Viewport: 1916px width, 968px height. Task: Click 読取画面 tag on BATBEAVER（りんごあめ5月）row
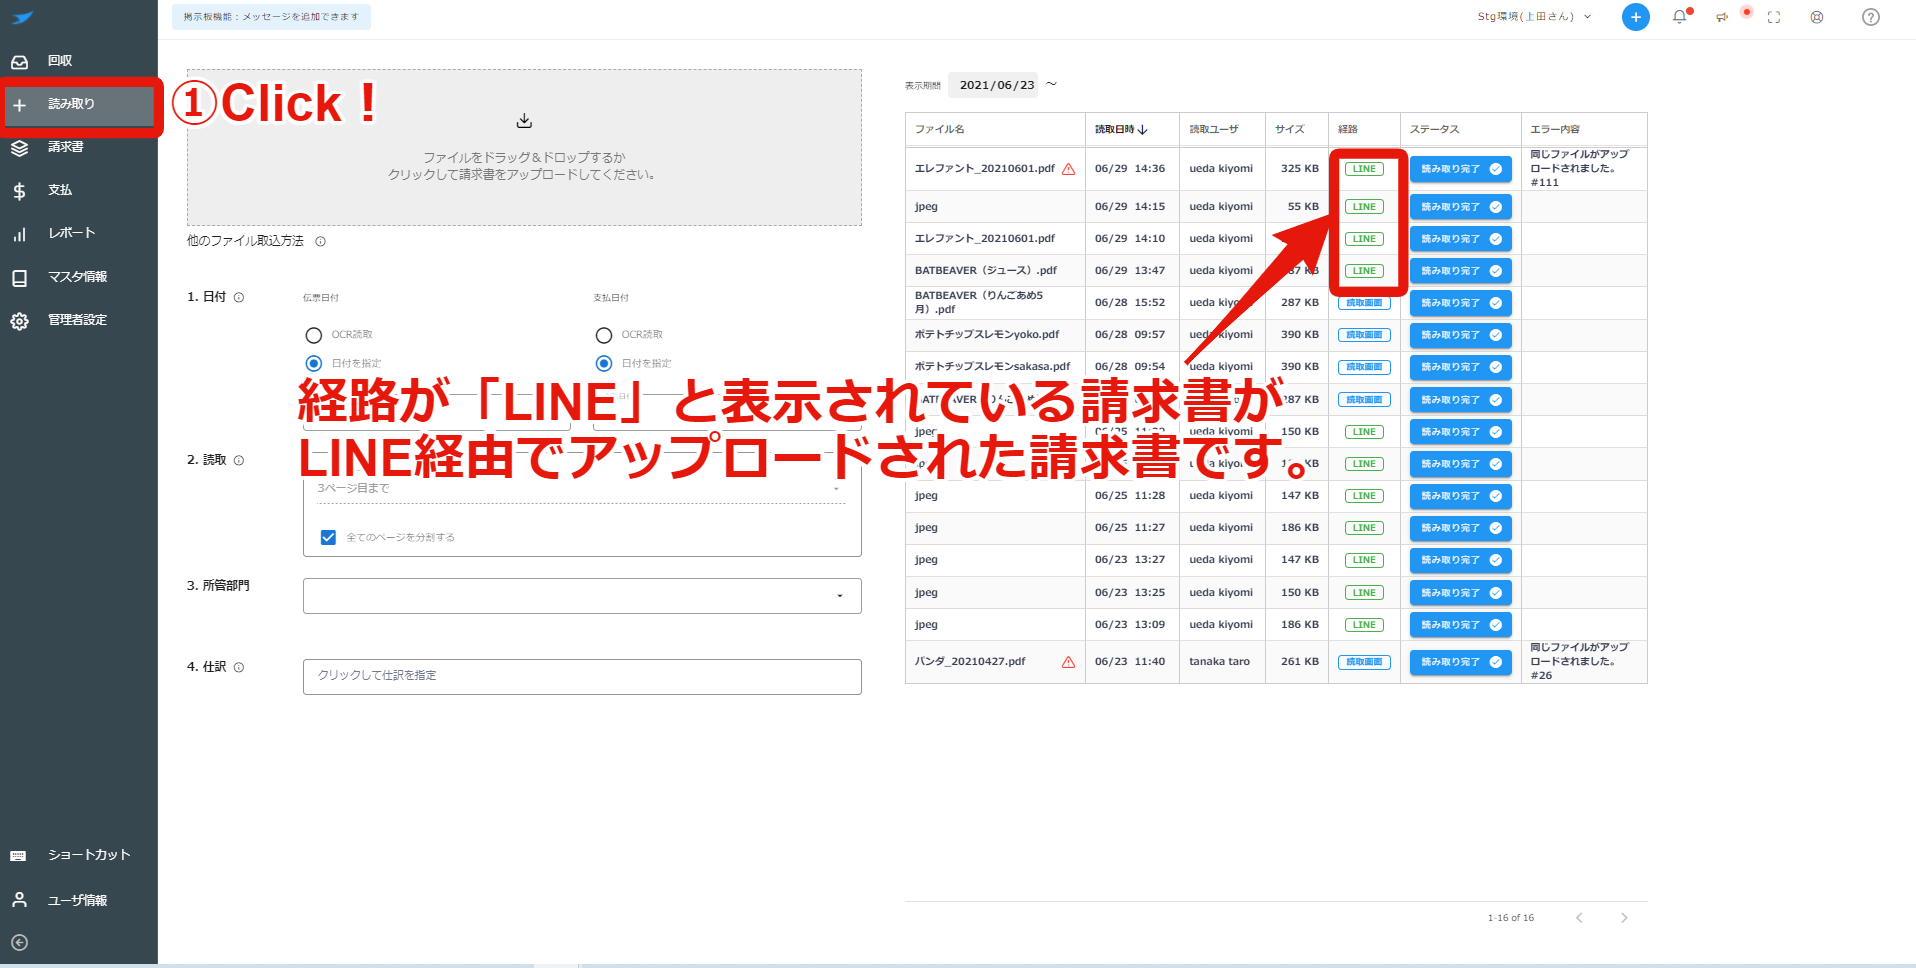pos(1364,303)
